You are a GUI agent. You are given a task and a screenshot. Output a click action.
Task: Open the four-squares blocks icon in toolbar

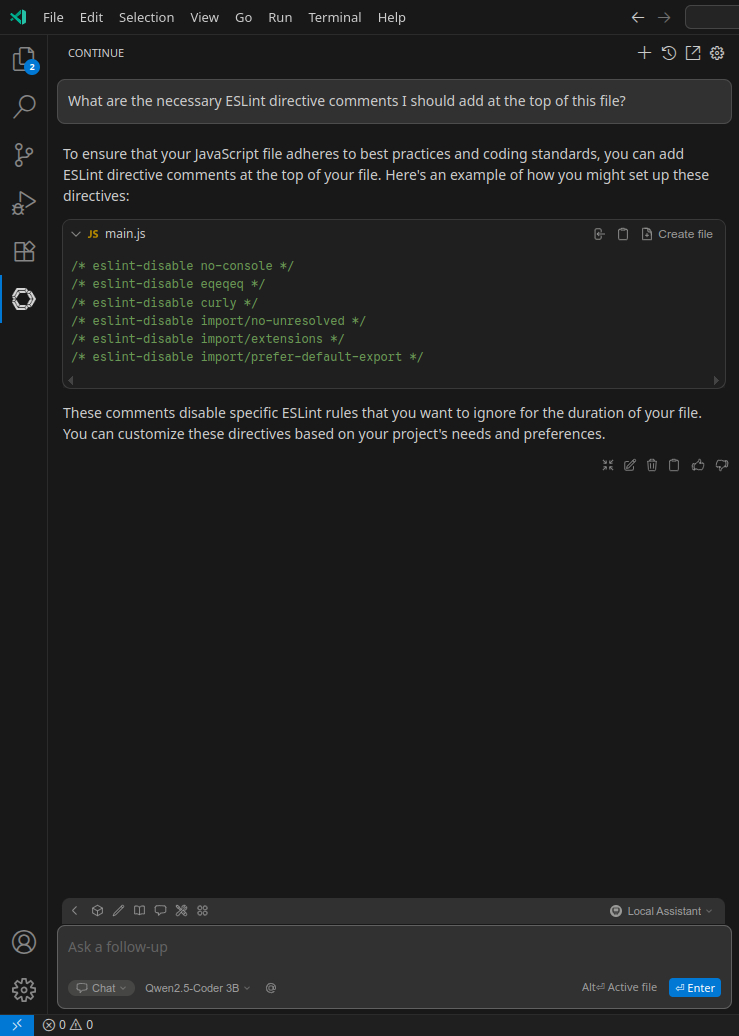pos(203,910)
